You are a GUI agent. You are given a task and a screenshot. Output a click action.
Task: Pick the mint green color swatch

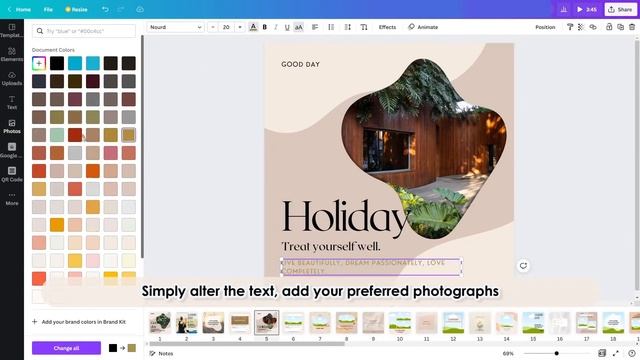[x=57, y=135]
